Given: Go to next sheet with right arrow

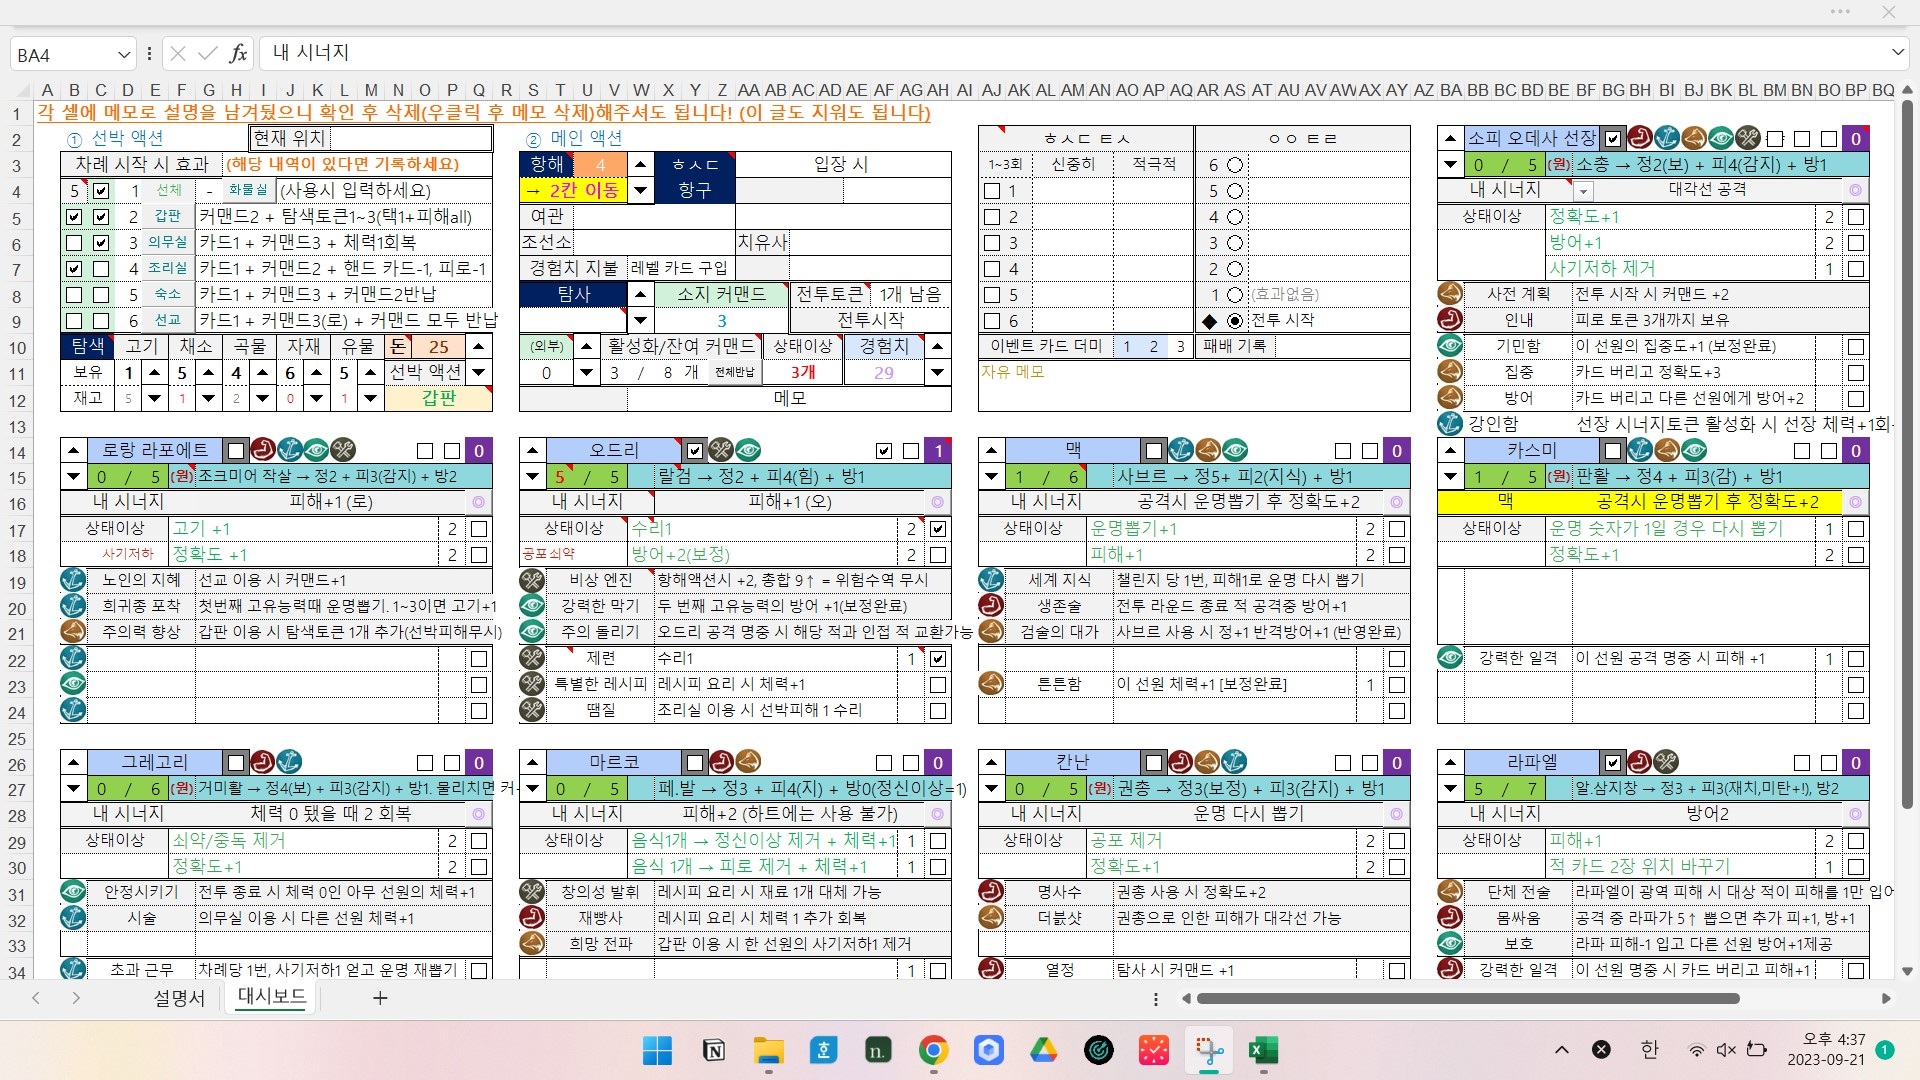Looking at the screenshot, I should [76, 998].
